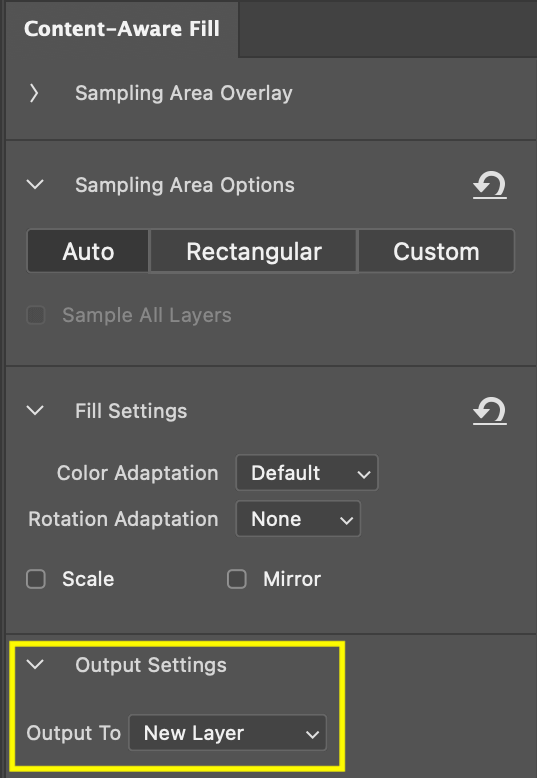Expand the Sampling Area Overlay section
Screen dimensions: 537x778
pyautogui.click(x=34, y=93)
